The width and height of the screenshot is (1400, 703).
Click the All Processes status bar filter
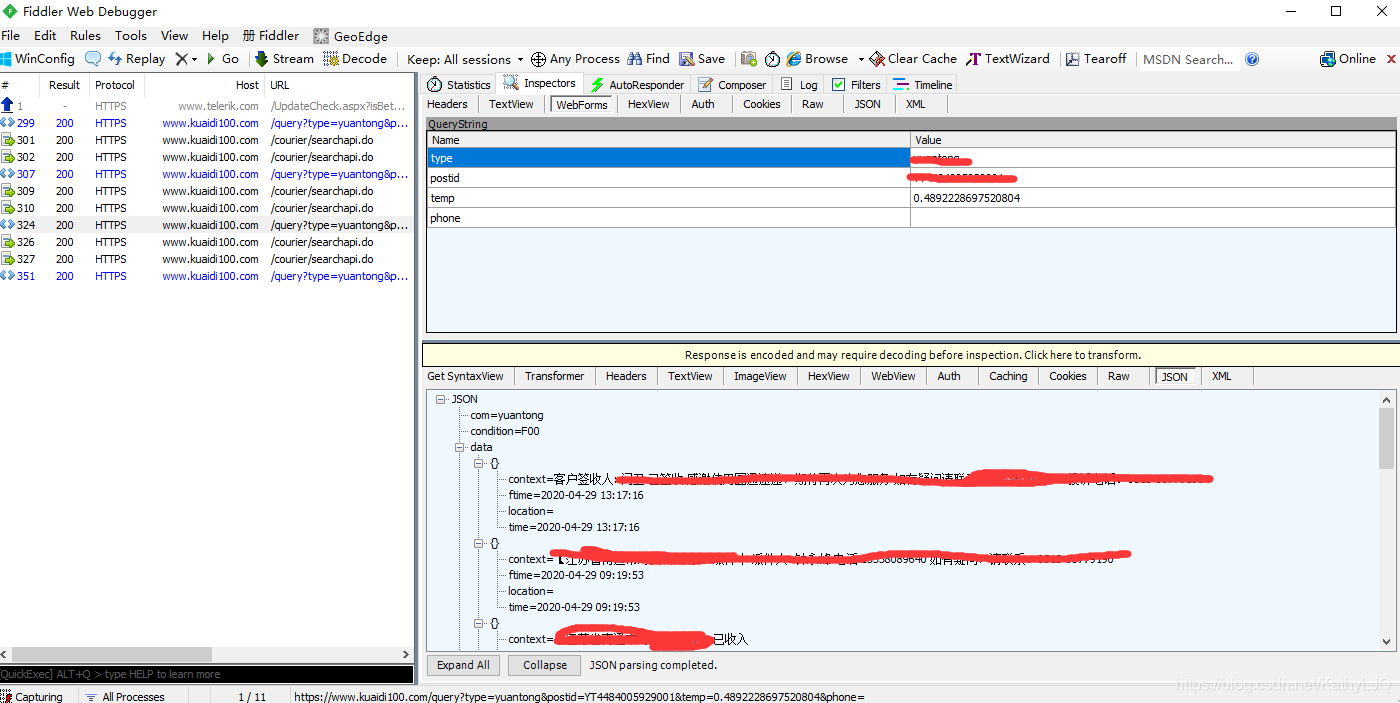(124, 697)
